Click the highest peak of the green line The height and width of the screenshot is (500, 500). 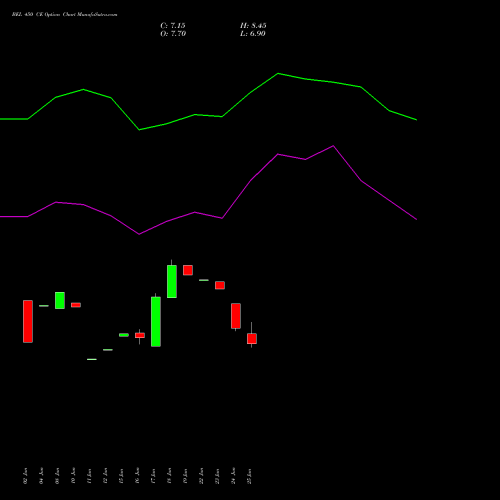(278, 73)
